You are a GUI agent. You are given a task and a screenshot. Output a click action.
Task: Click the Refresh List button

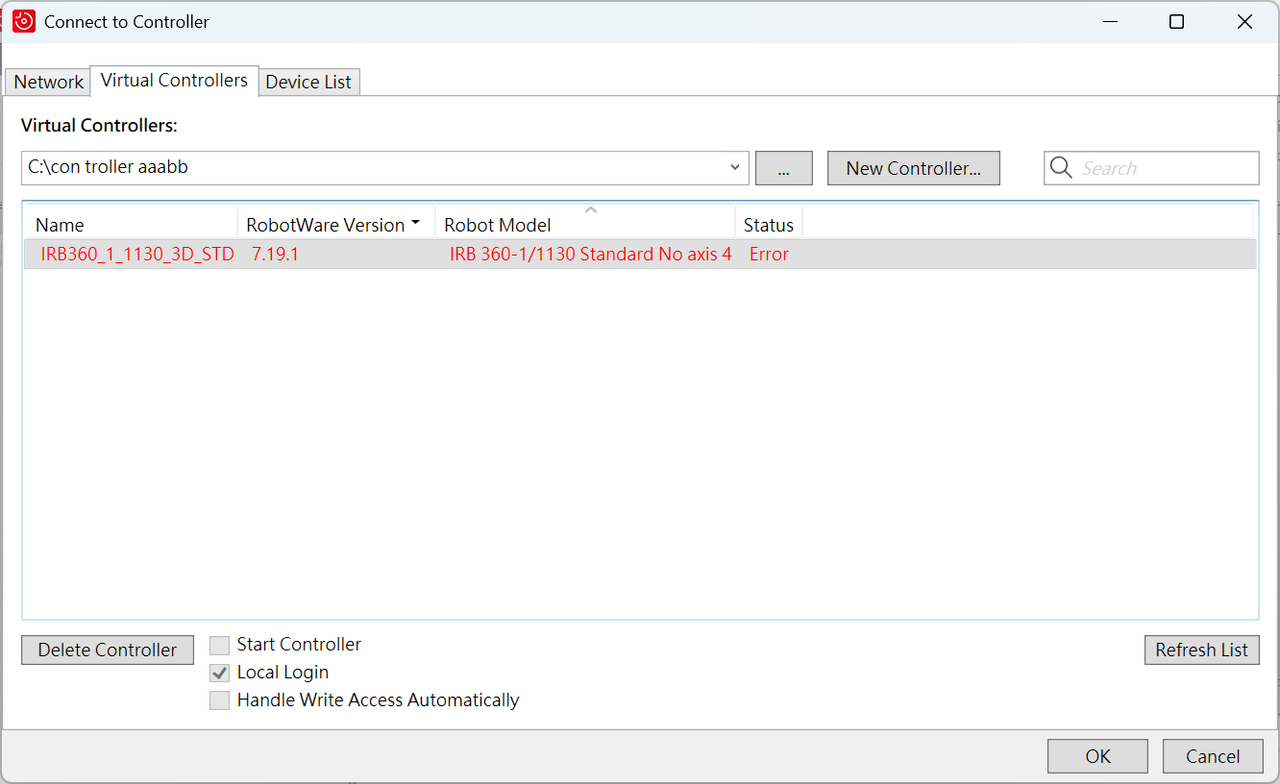point(1201,650)
